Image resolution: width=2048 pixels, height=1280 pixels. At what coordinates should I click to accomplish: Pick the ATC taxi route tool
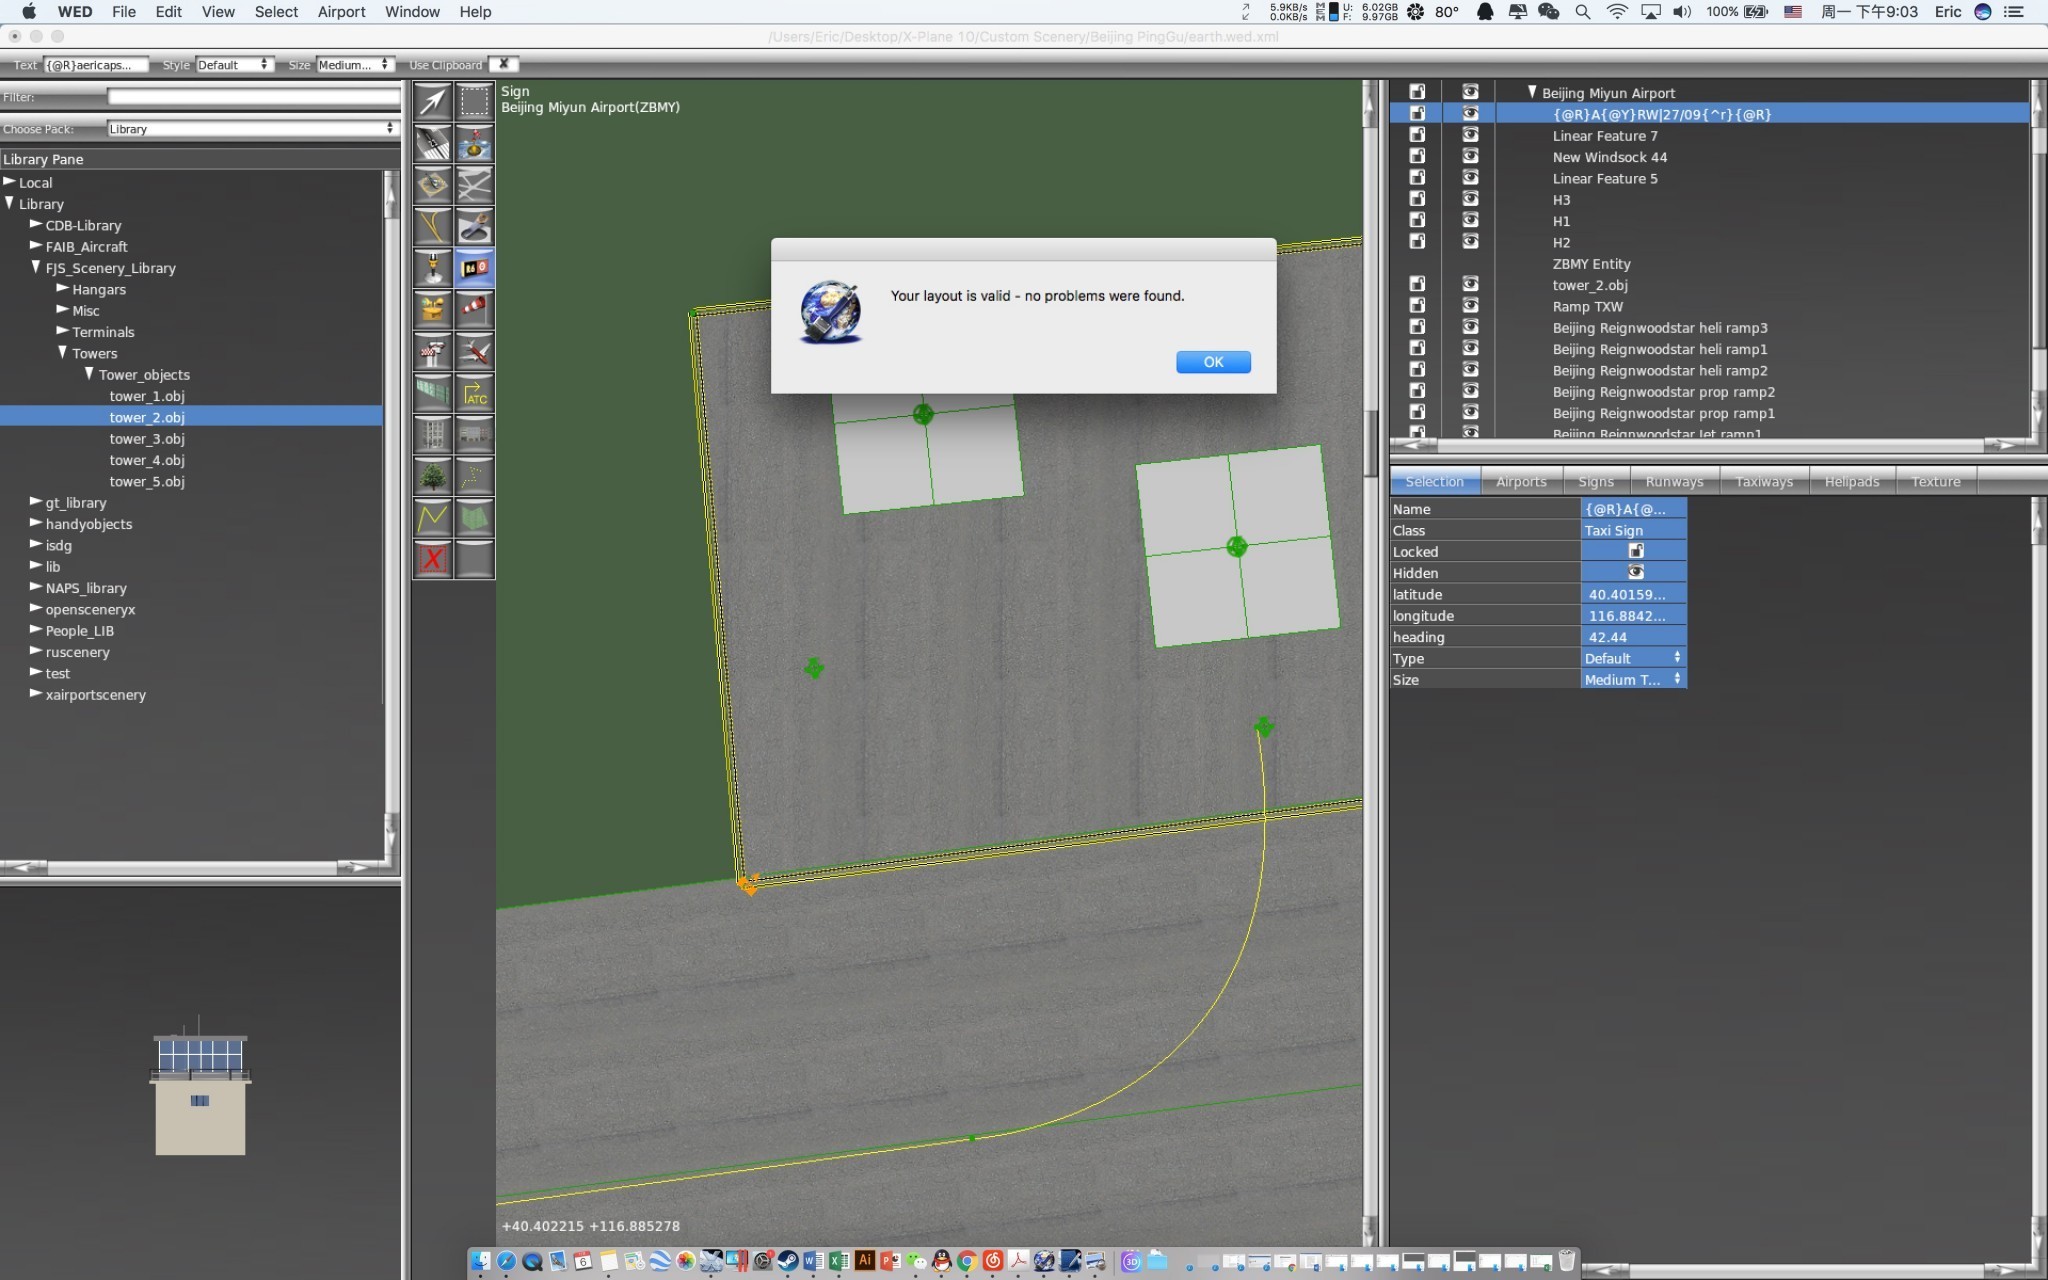pos(474,393)
